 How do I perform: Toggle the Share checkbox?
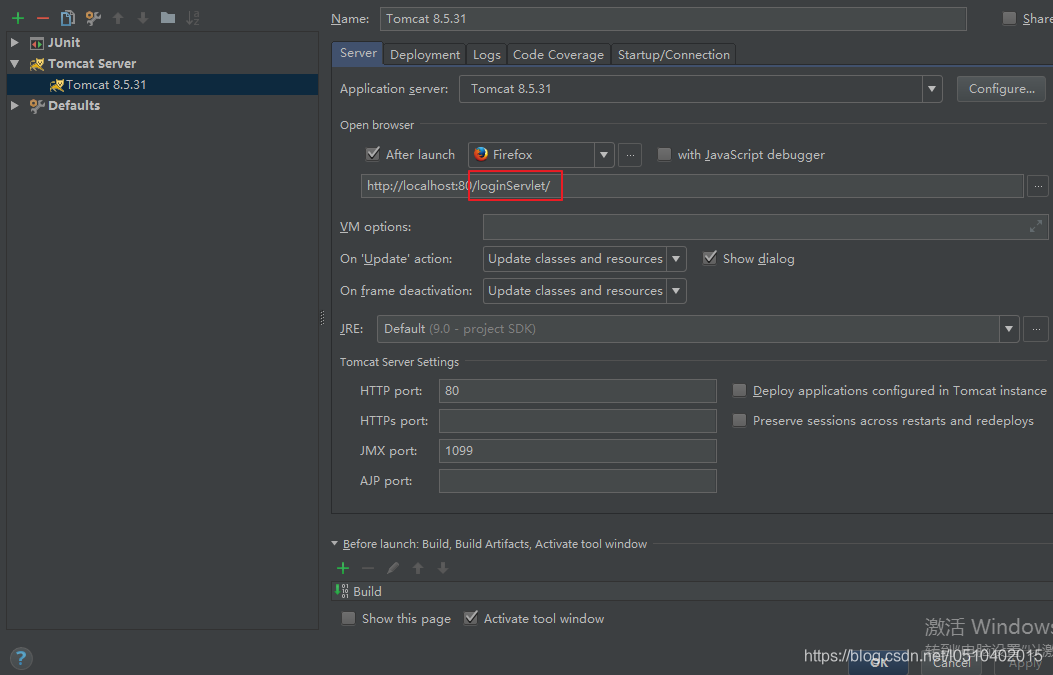pos(1009,18)
